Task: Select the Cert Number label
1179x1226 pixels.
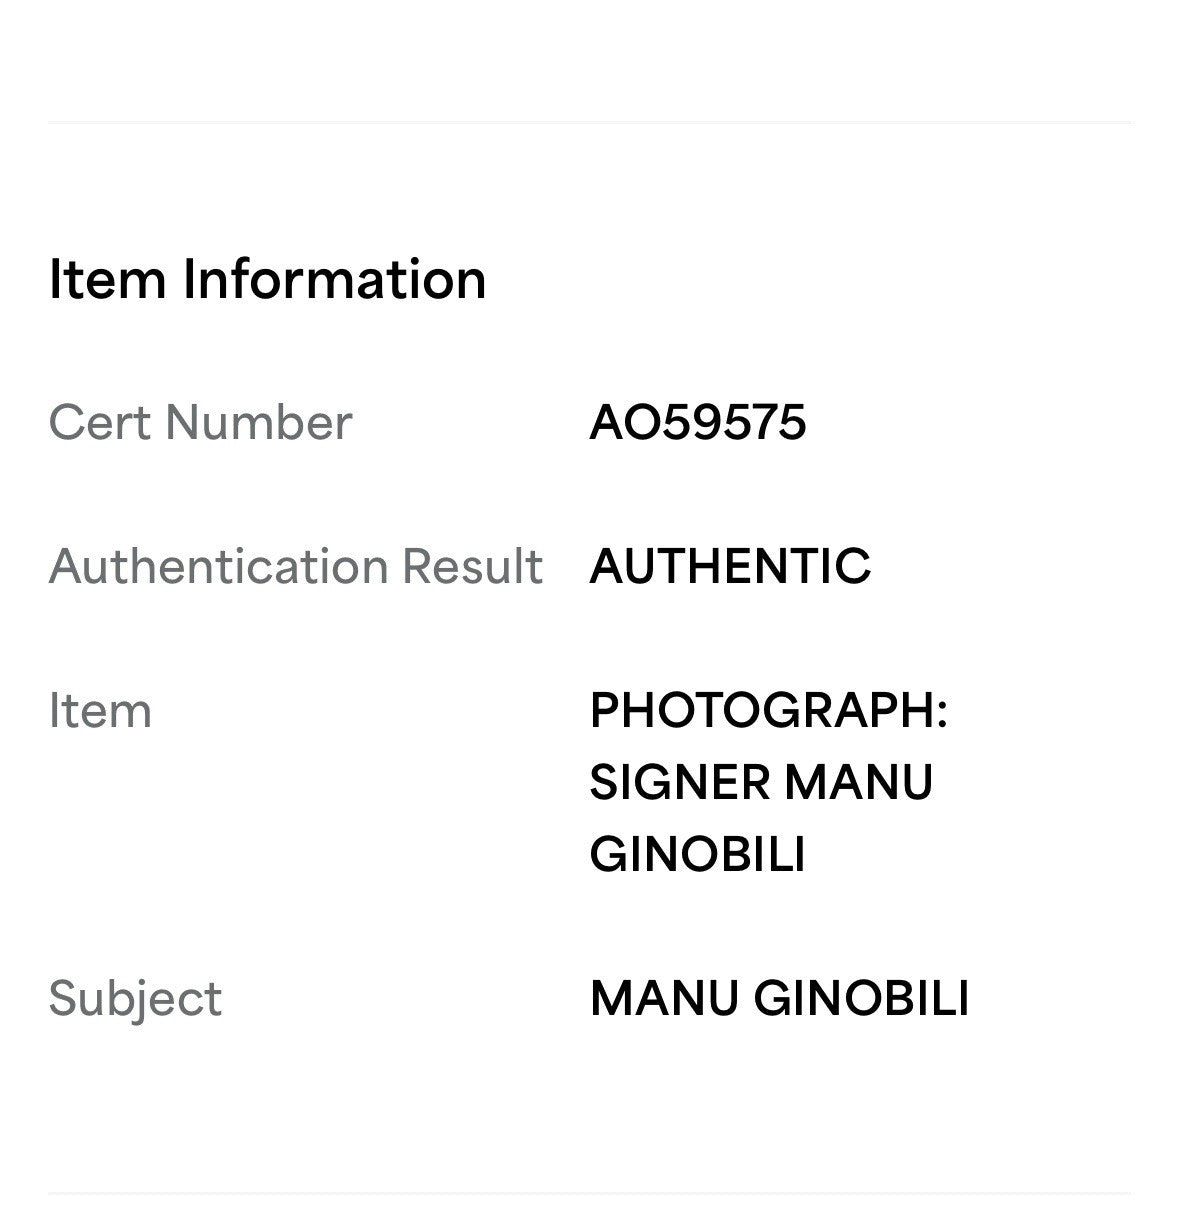Action: pos(200,422)
